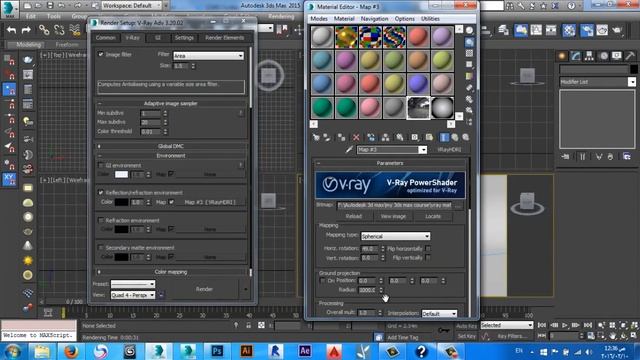Open the Modify tab in command panel
The height and width of the screenshot is (360, 640).
click(x=576, y=56)
